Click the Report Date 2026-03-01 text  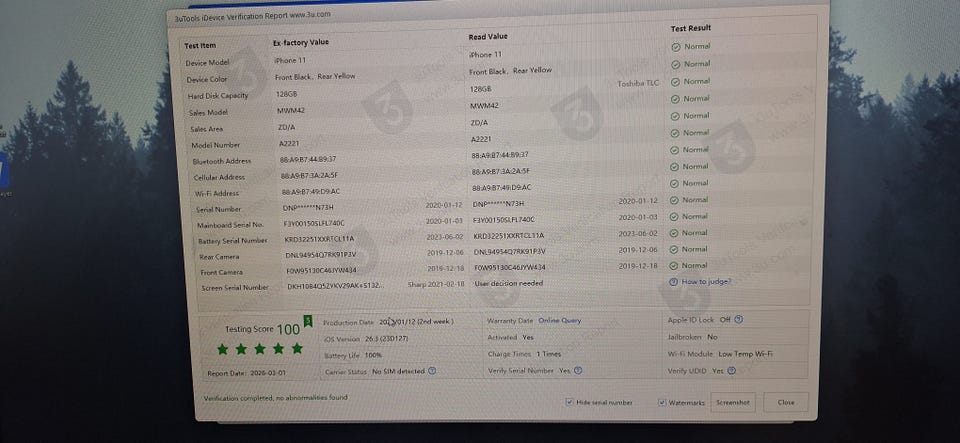[246, 373]
